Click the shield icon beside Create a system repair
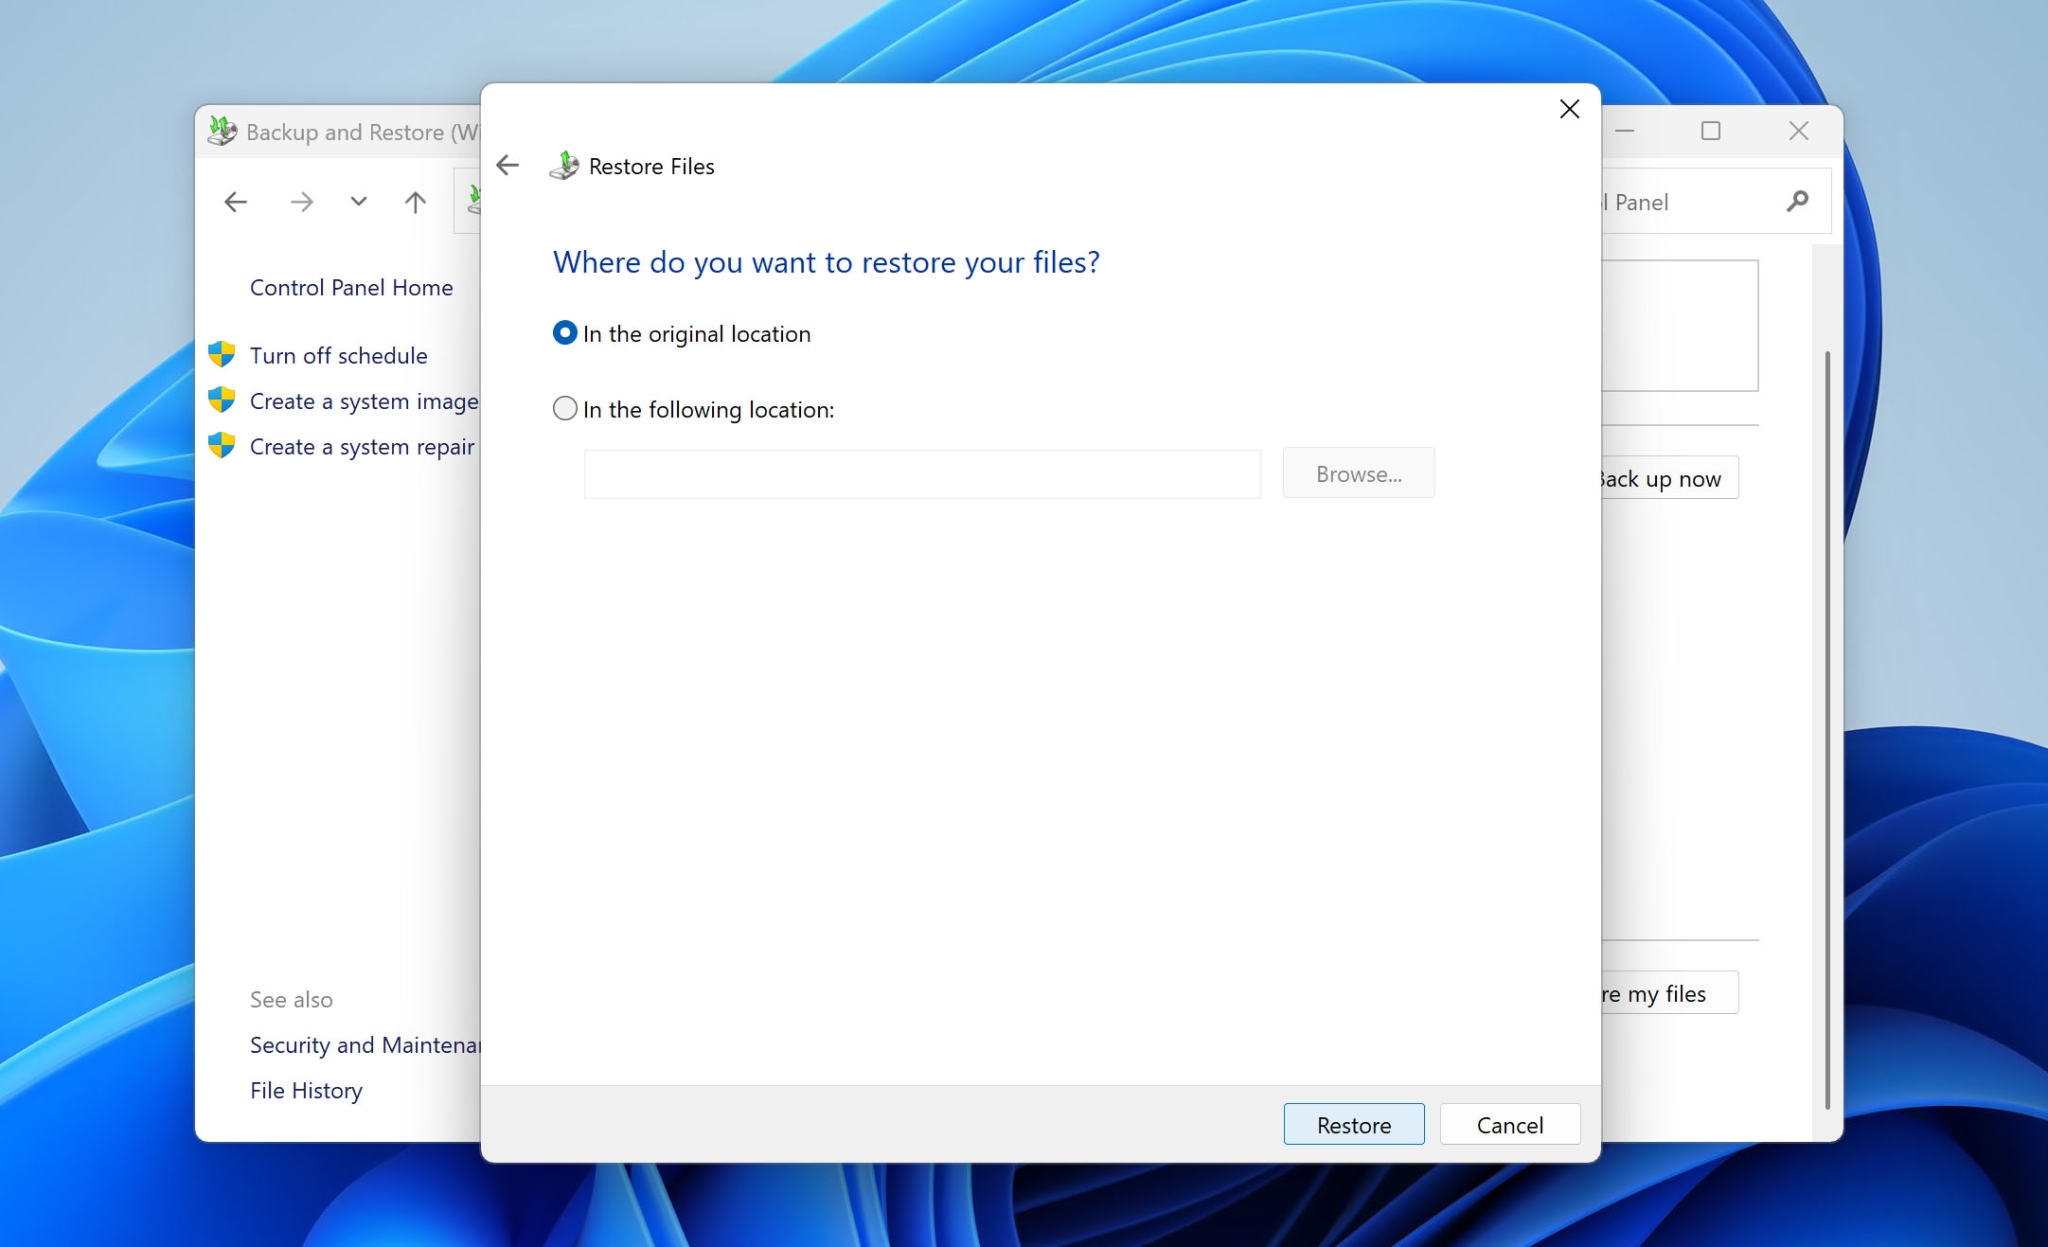The width and height of the screenshot is (2048, 1247). 222,445
